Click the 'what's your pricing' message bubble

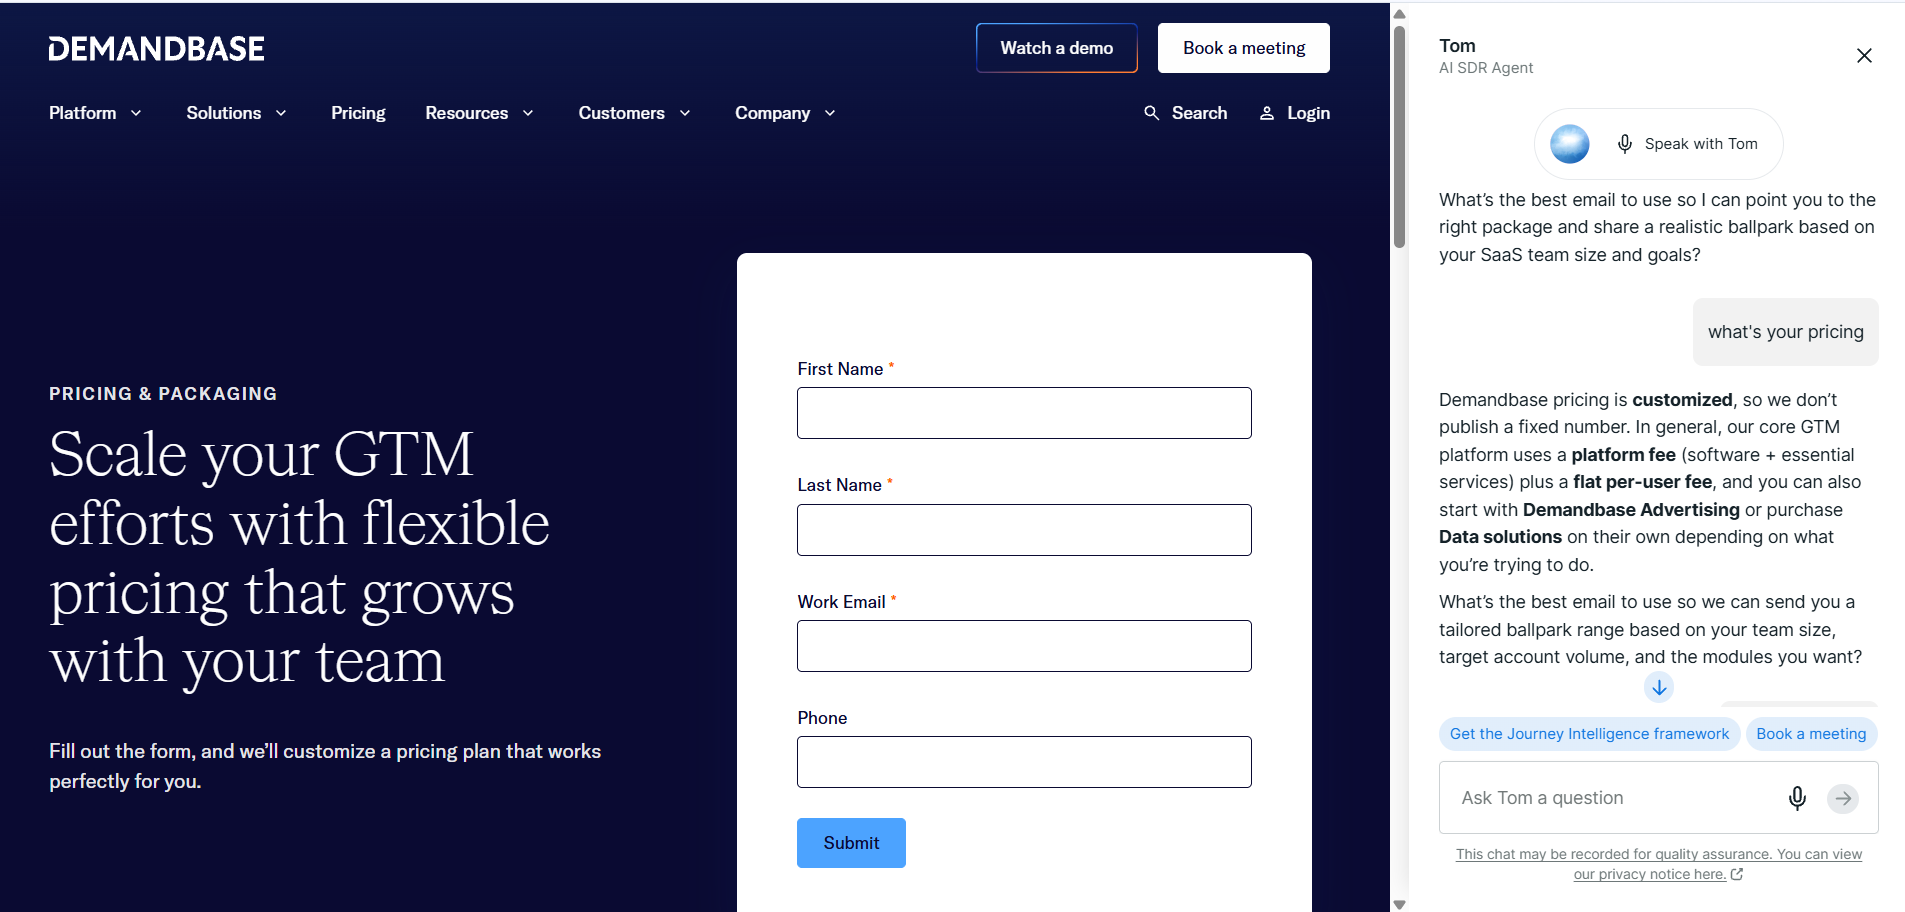[1785, 332]
